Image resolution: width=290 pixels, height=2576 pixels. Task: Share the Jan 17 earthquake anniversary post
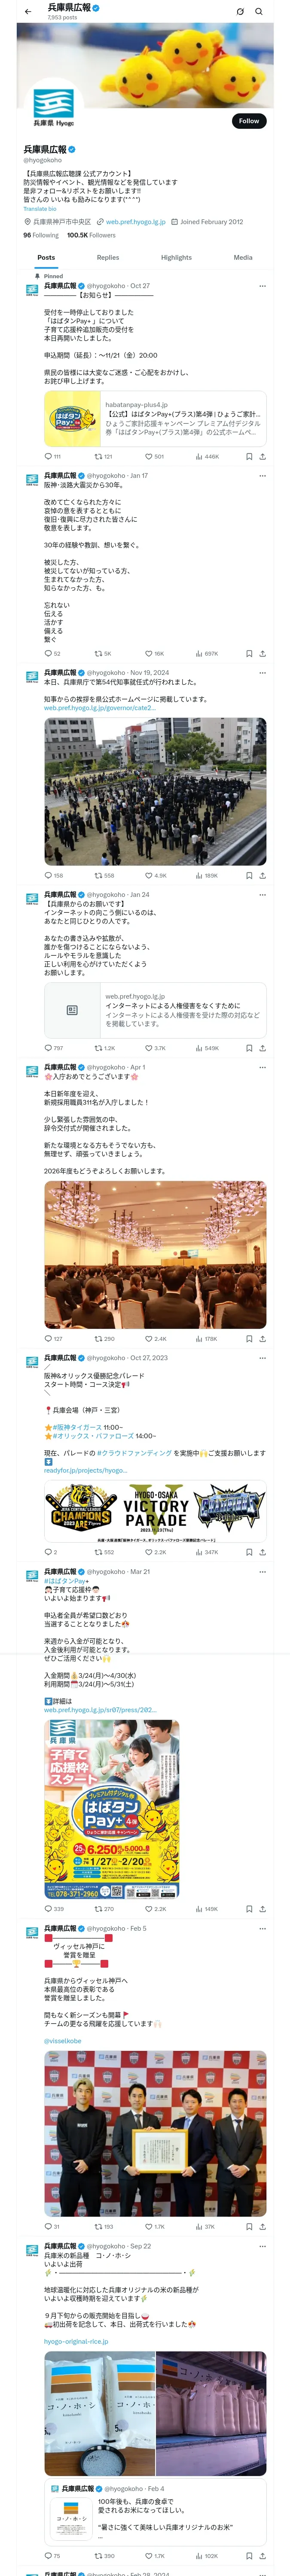(262, 653)
